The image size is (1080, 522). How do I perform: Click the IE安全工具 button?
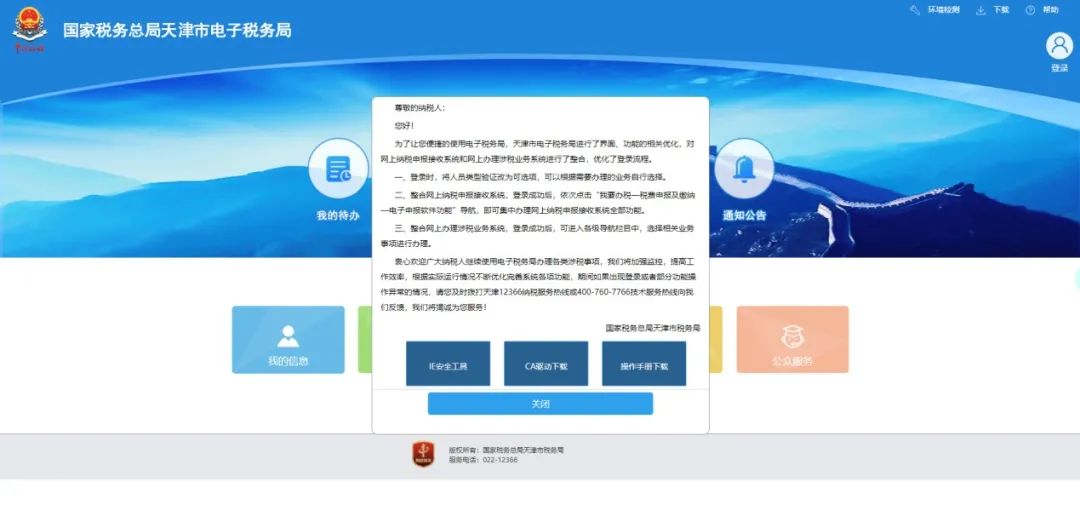tap(448, 364)
